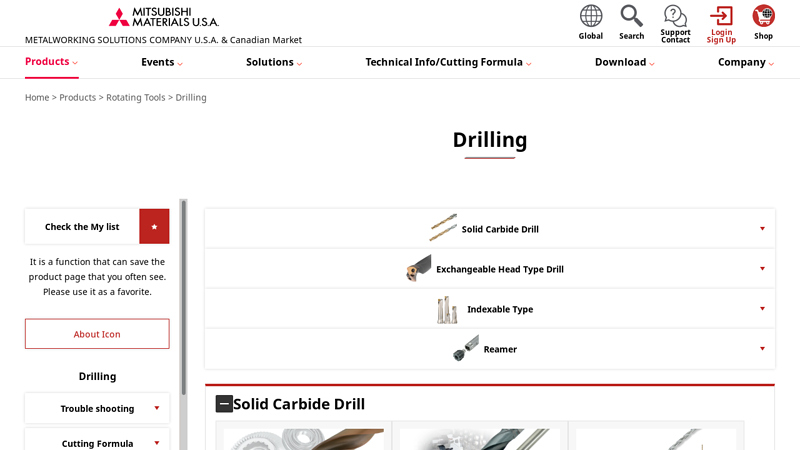Go to Home breadcrumb link

point(37,97)
